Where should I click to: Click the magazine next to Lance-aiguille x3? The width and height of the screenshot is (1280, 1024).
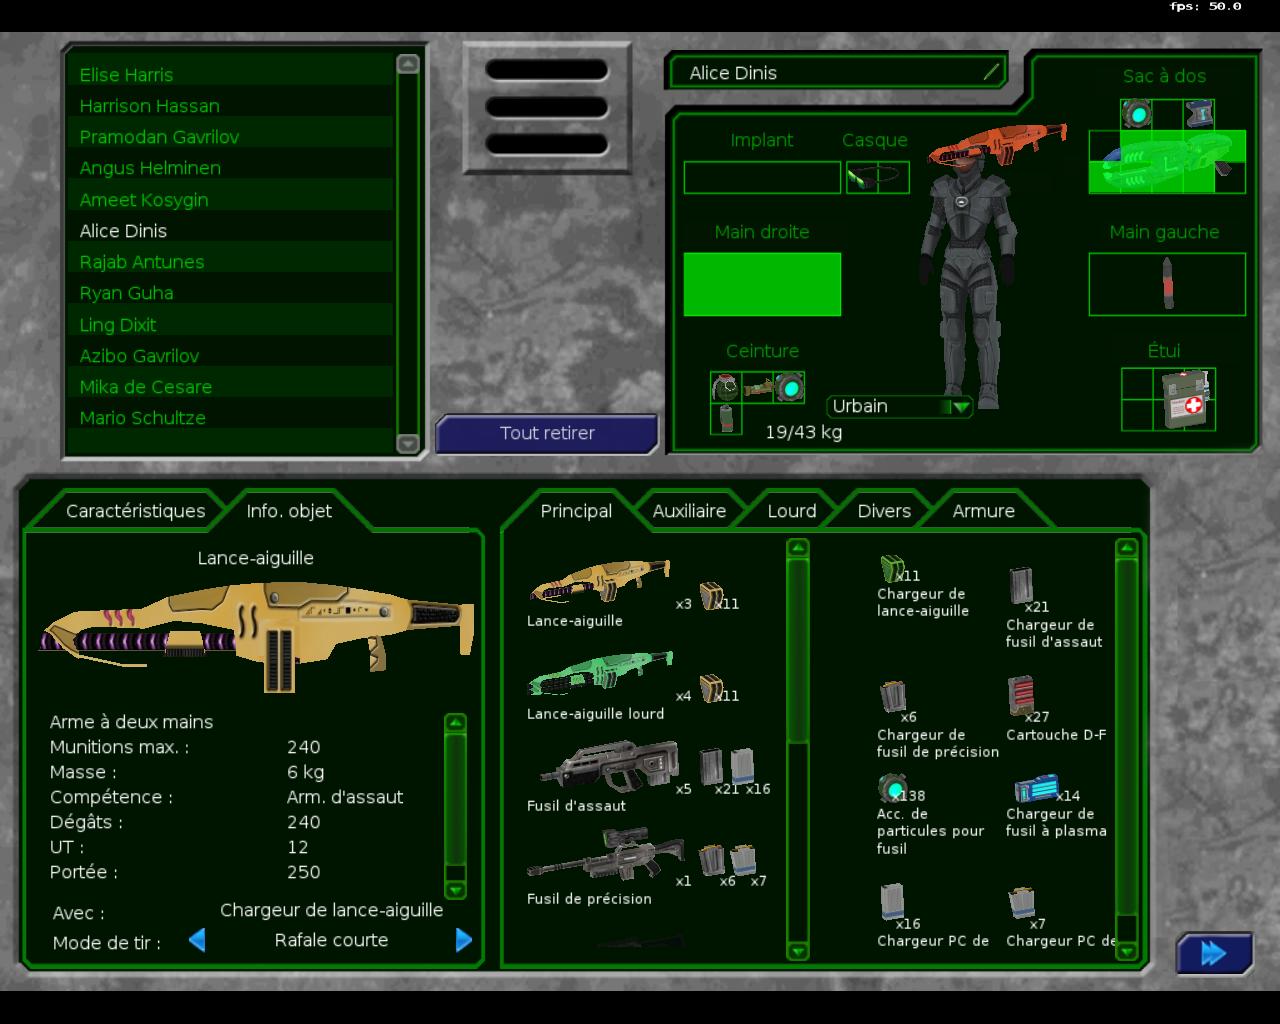tap(711, 595)
